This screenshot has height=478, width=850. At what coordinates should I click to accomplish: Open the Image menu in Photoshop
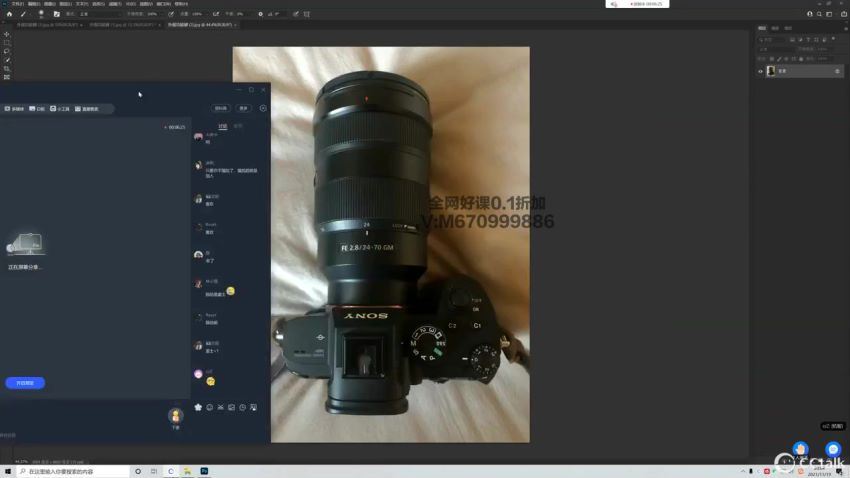[x=49, y=4]
